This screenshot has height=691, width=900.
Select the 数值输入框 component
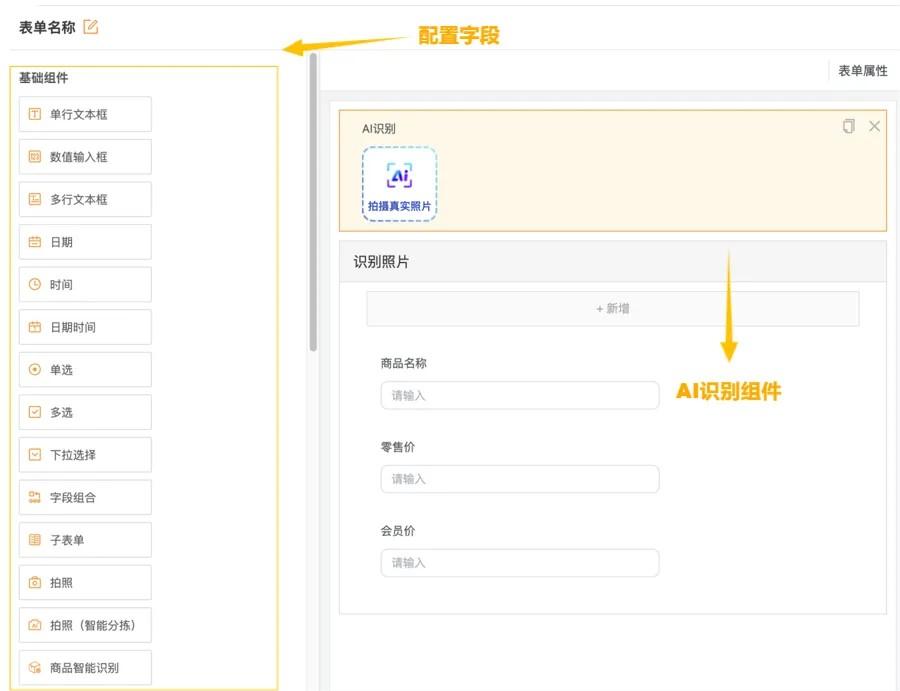point(85,157)
